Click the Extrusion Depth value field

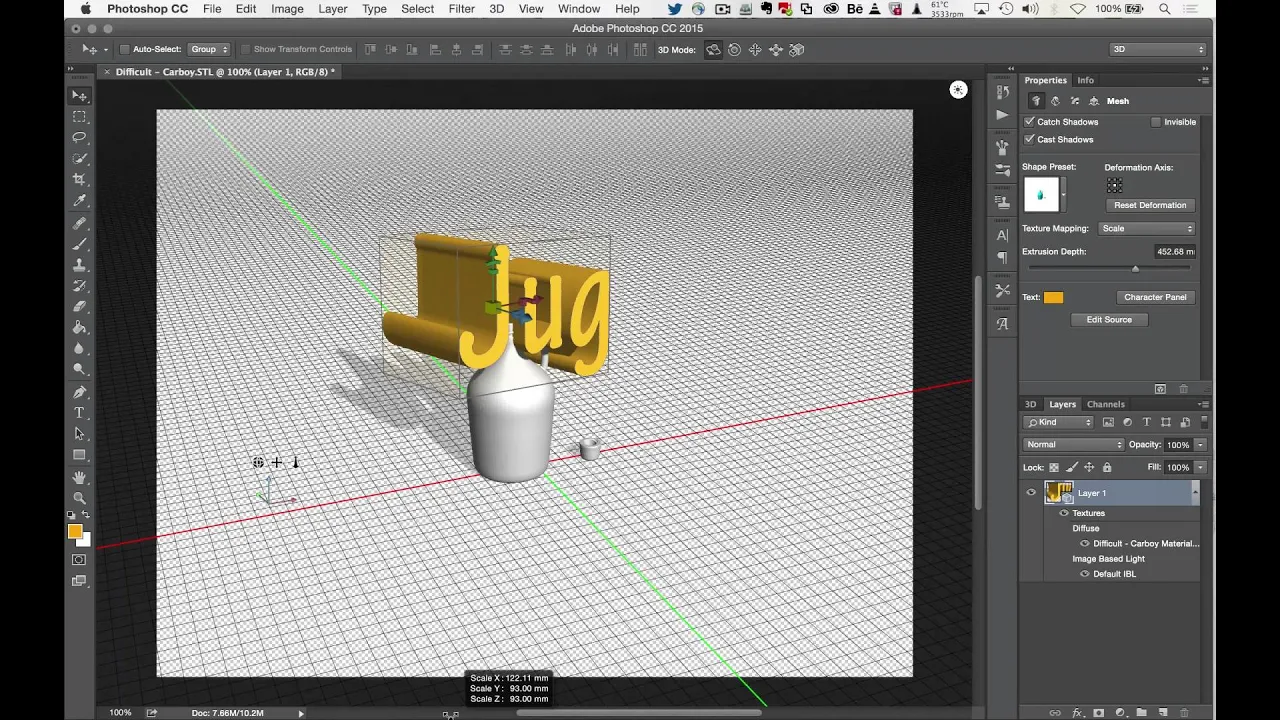point(1174,252)
